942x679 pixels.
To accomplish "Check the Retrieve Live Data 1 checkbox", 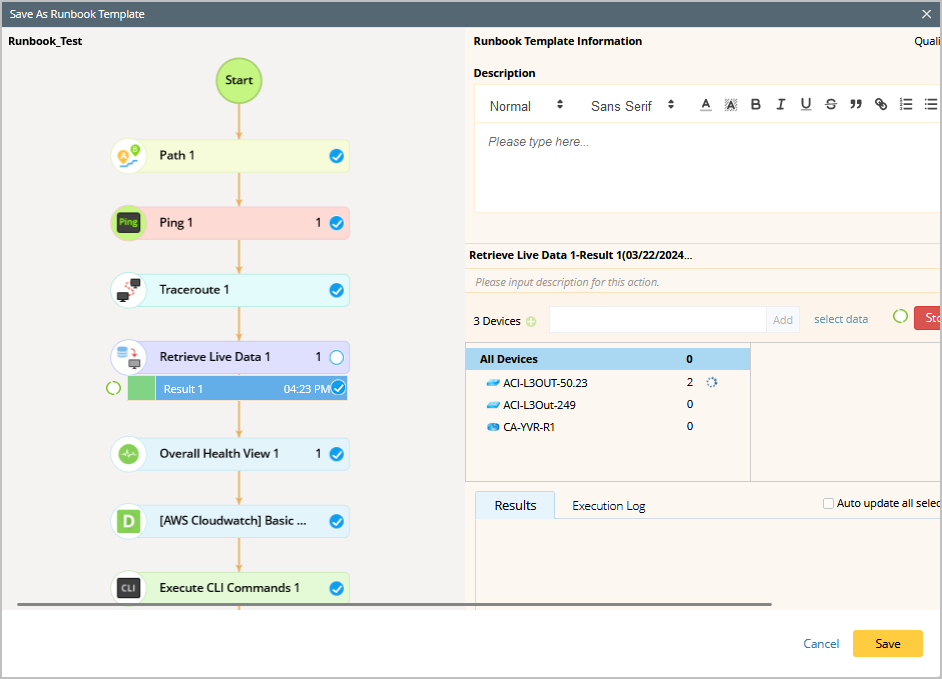I will click(x=337, y=357).
